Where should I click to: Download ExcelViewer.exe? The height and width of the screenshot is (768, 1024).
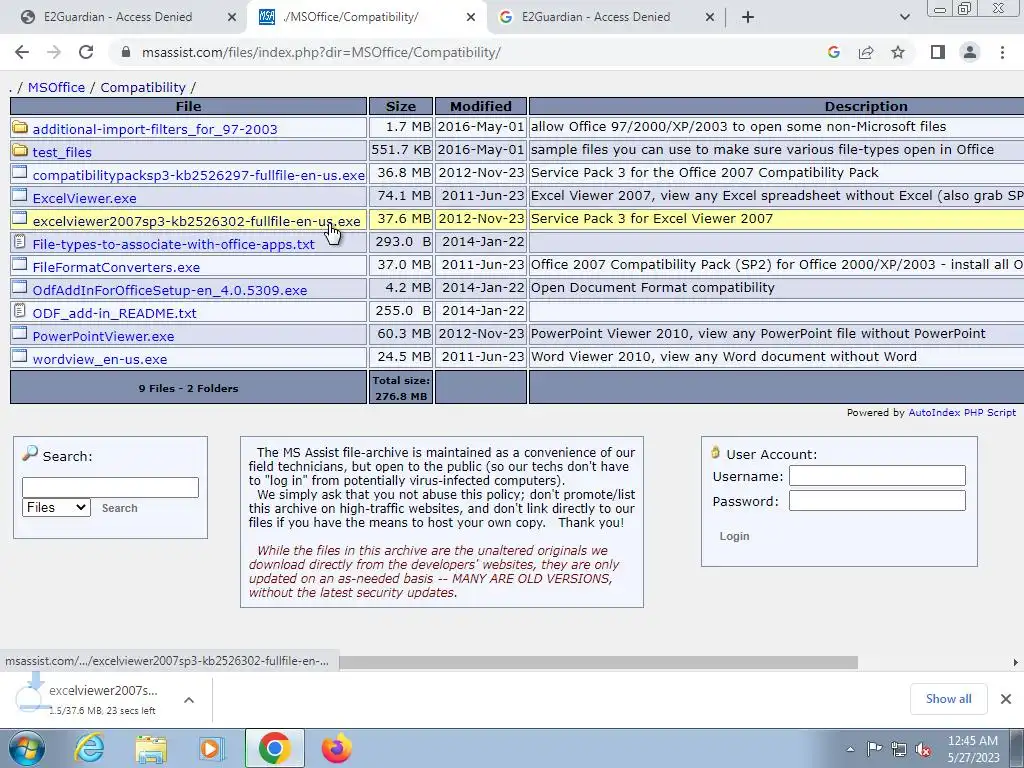(x=84, y=198)
